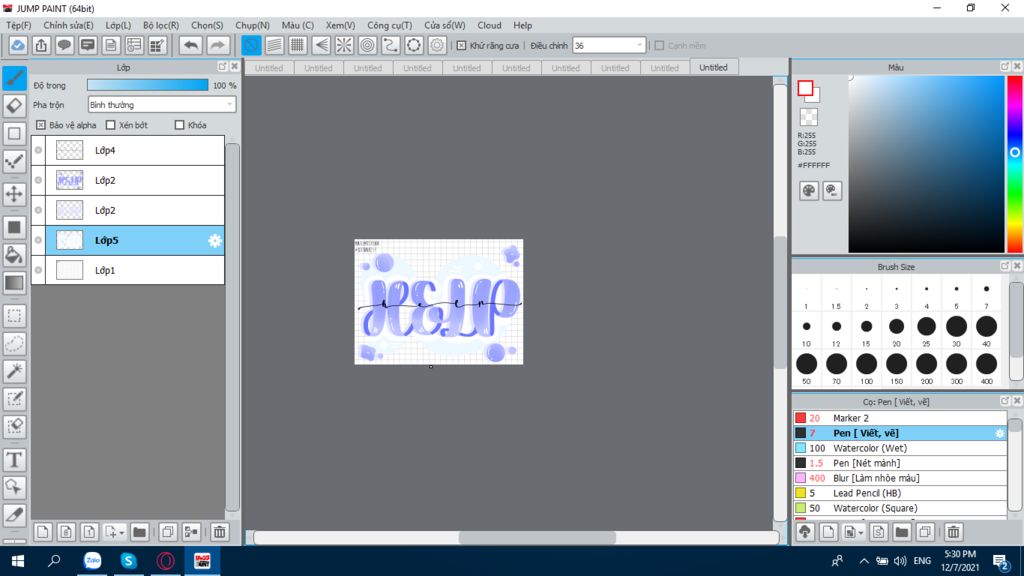1024x576 pixels.
Task: Open the Điều chỉnh value dropdown
Action: point(609,46)
